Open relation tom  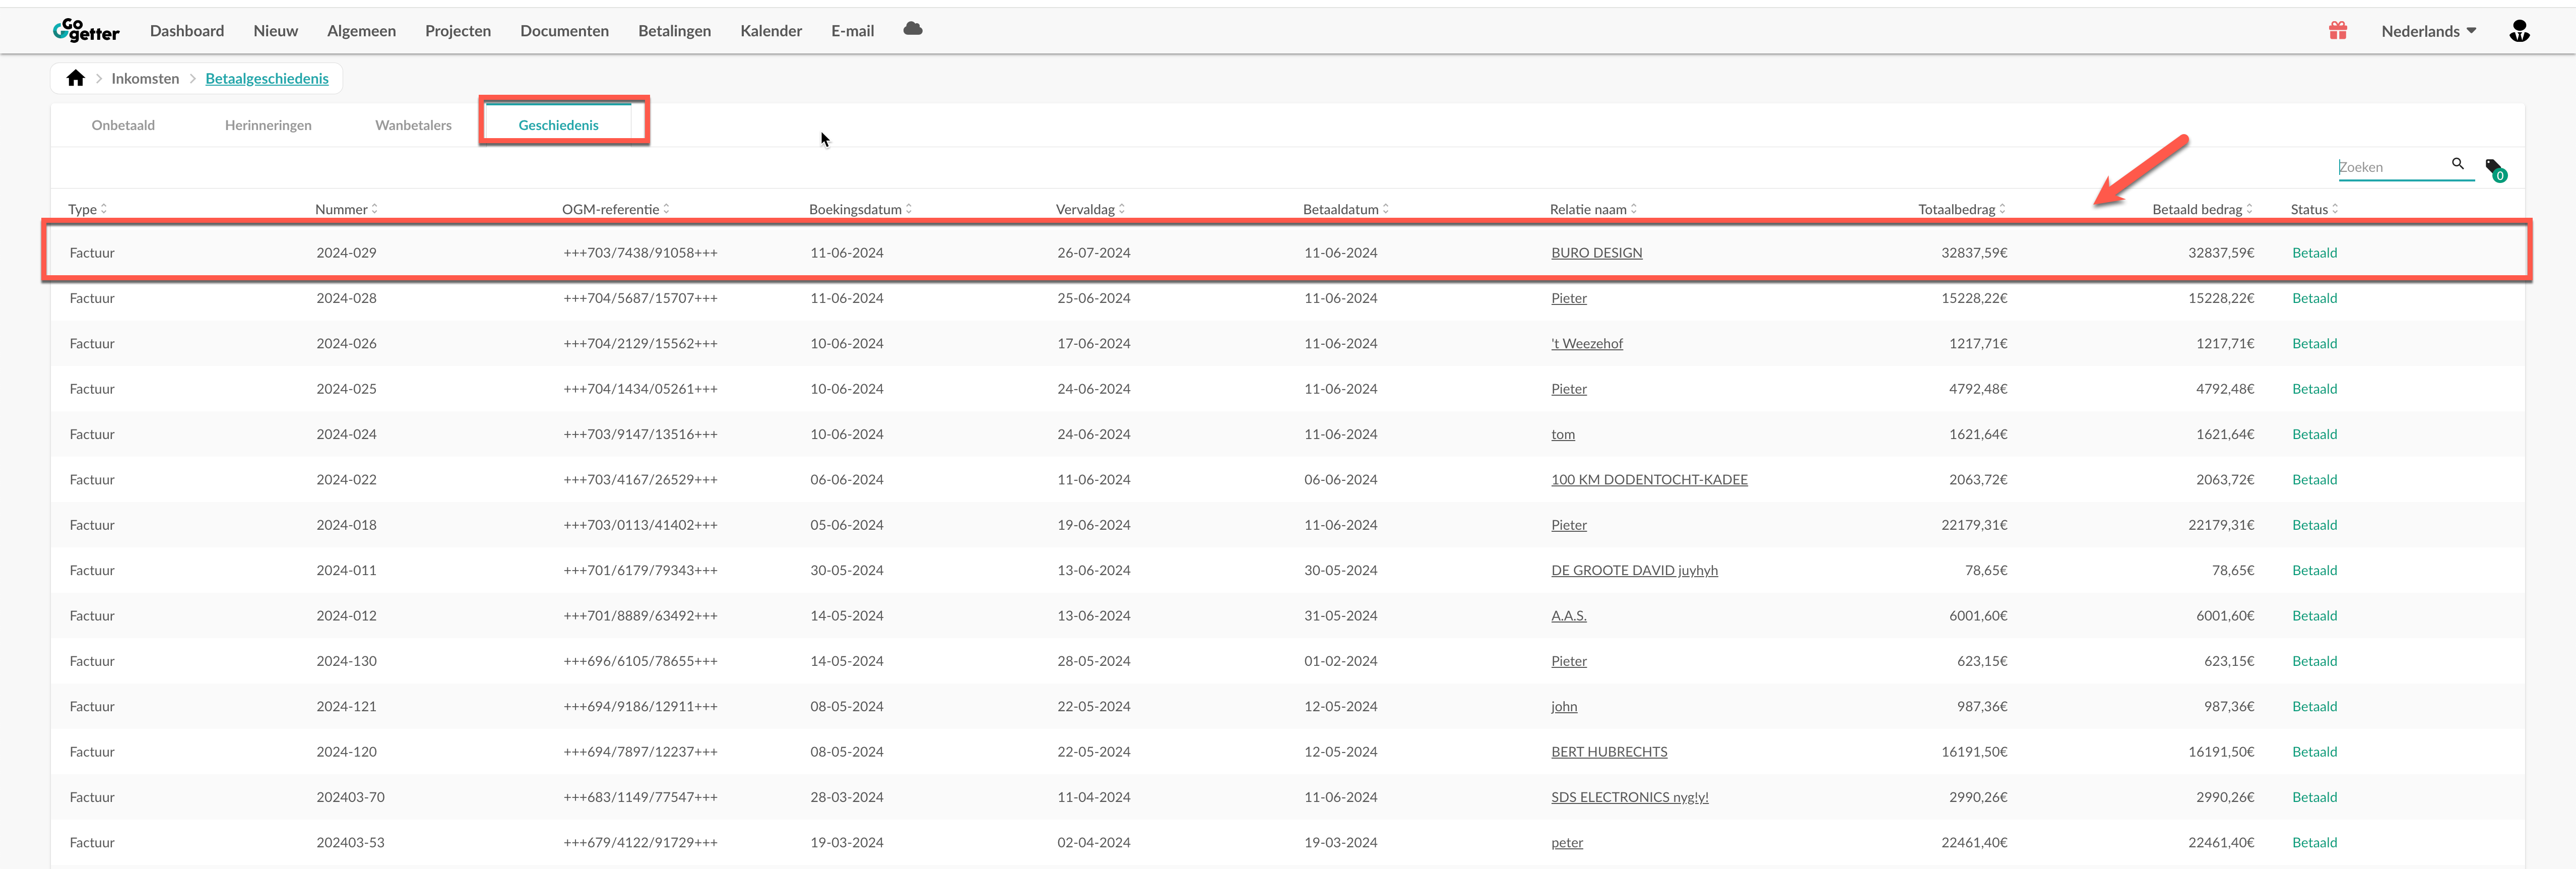(x=1563, y=435)
